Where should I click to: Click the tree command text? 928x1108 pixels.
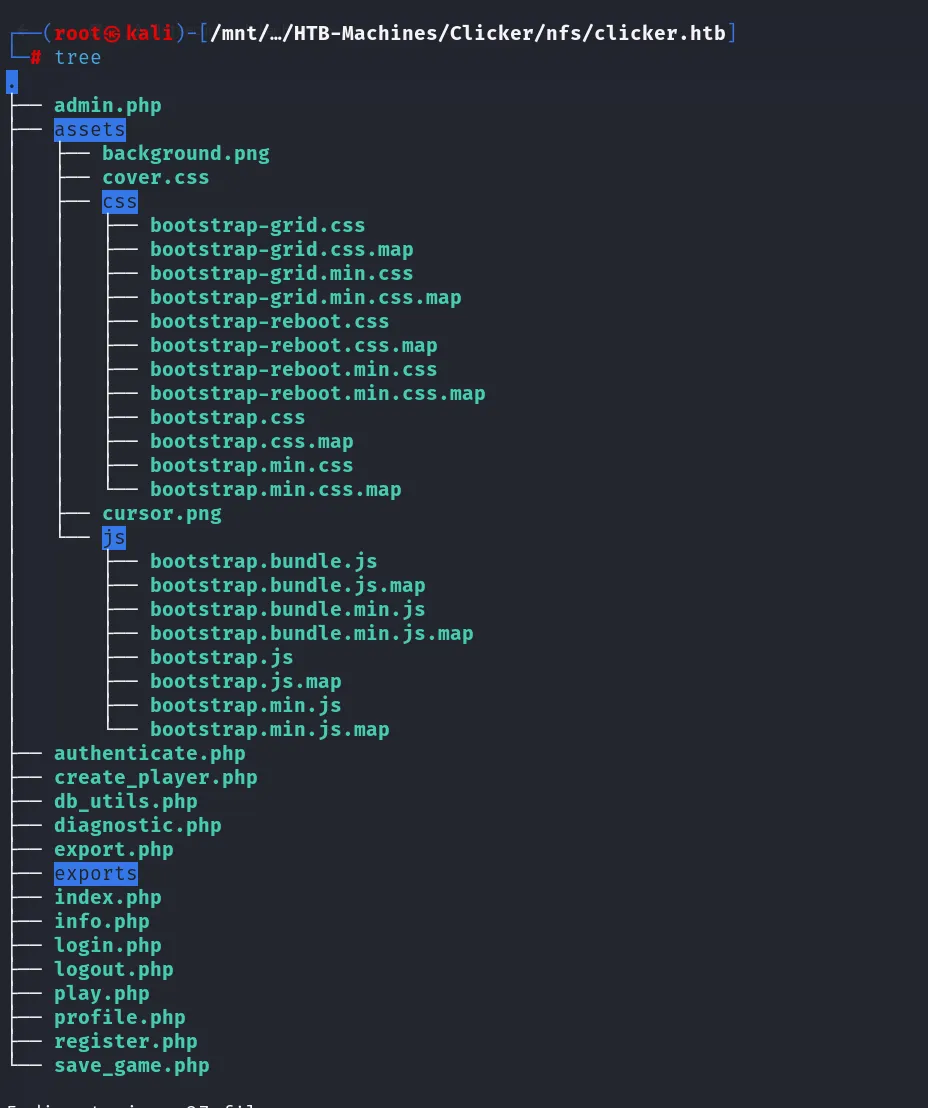(x=78, y=58)
